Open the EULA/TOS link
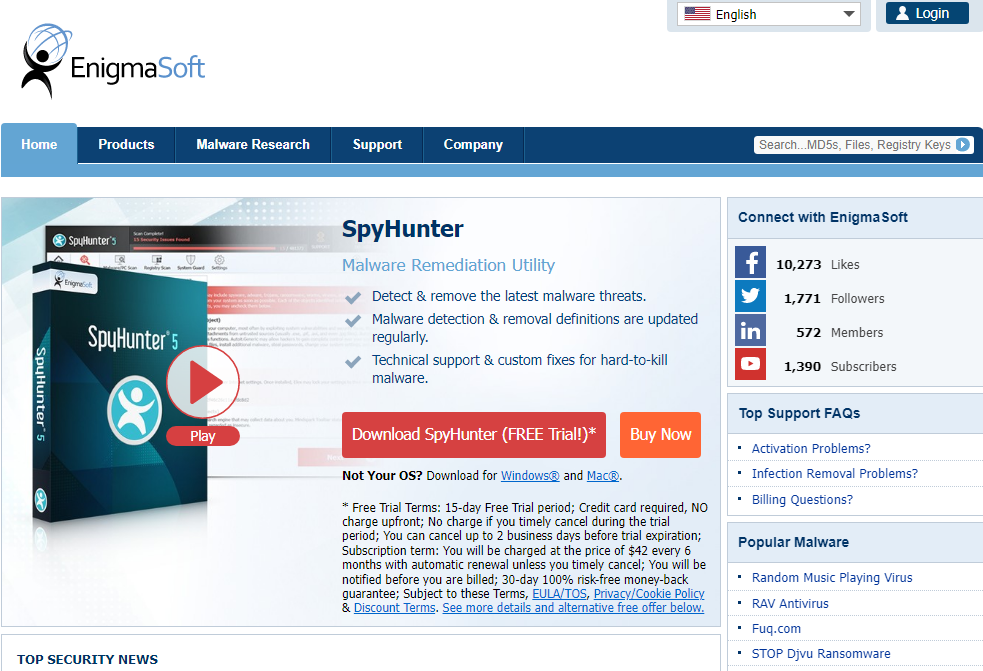983x671 pixels. pyautogui.click(x=559, y=594)
